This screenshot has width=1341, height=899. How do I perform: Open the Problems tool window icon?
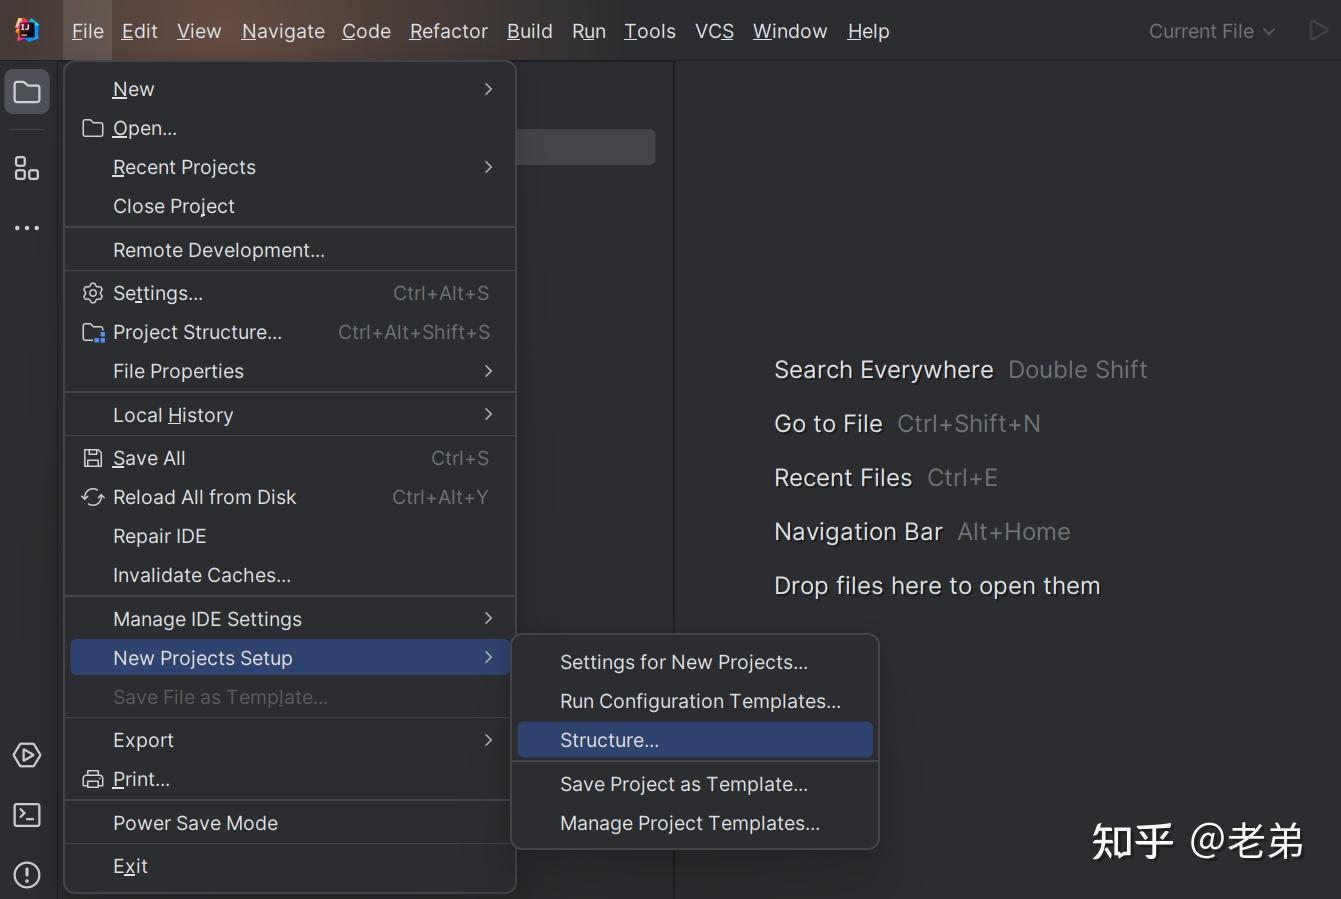[x=27, y=875]
